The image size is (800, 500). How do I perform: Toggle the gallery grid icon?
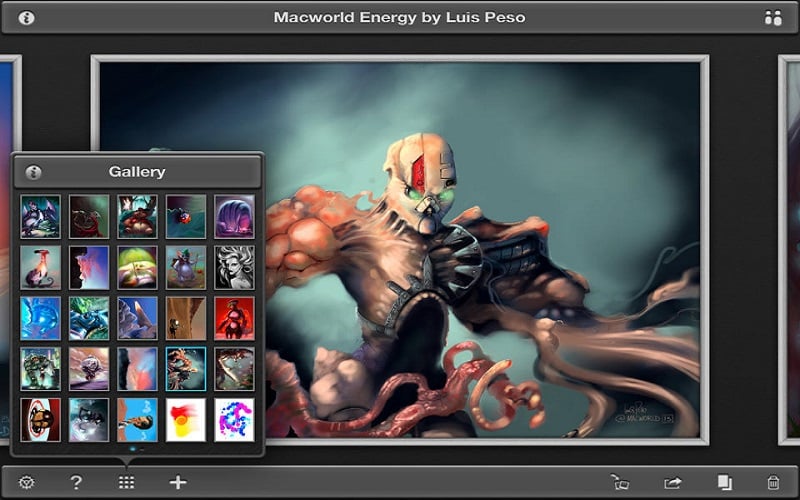click(126, 482)
